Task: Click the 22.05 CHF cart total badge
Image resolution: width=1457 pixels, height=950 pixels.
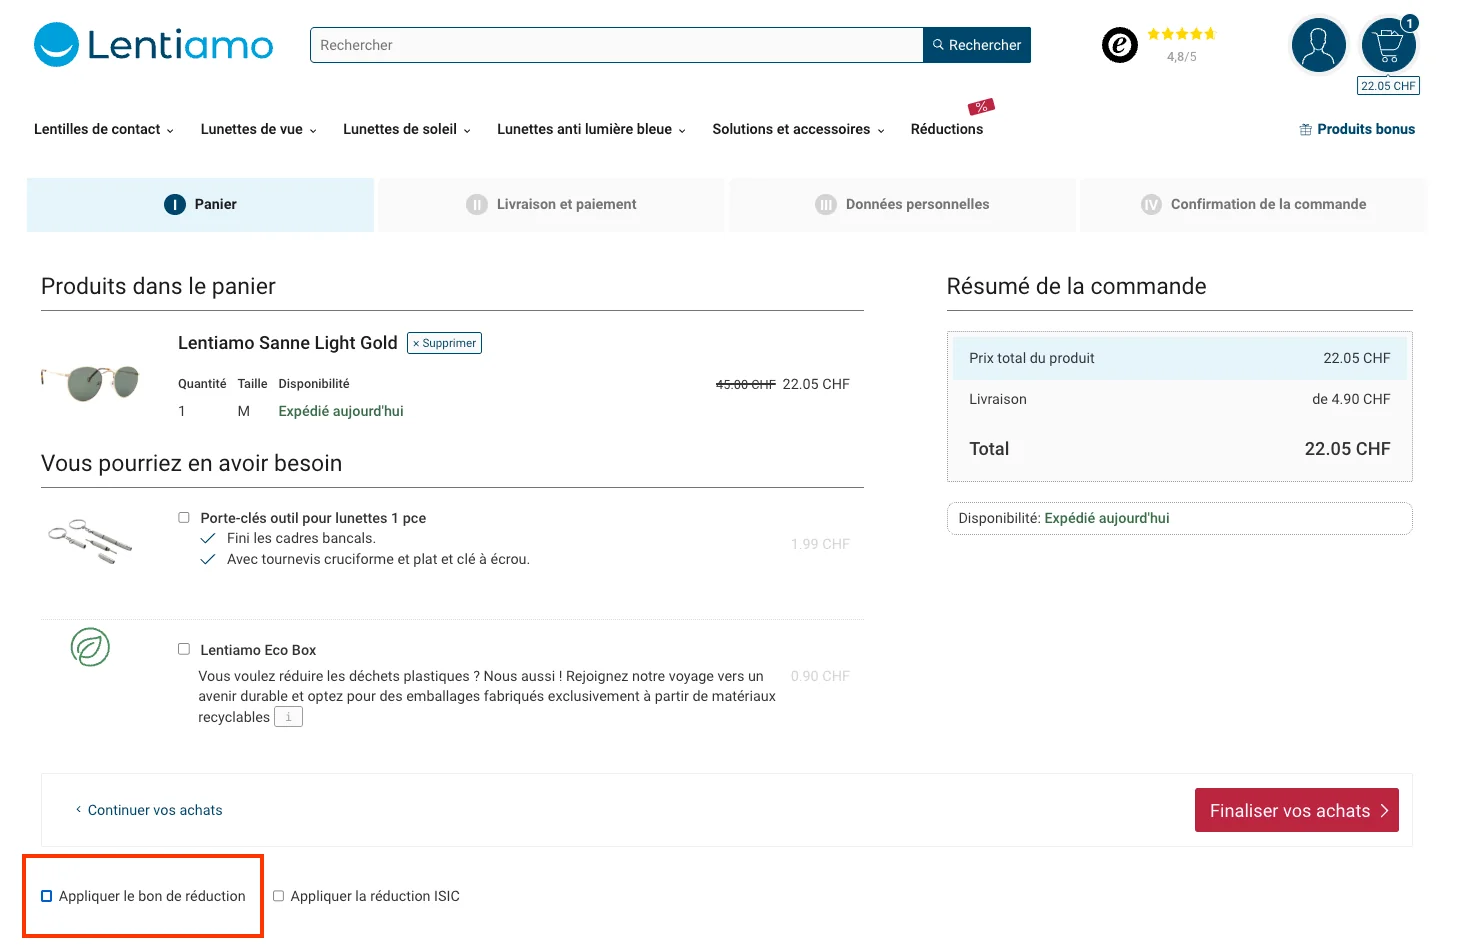Action: pyautogui.click(x=1388, y=86)
